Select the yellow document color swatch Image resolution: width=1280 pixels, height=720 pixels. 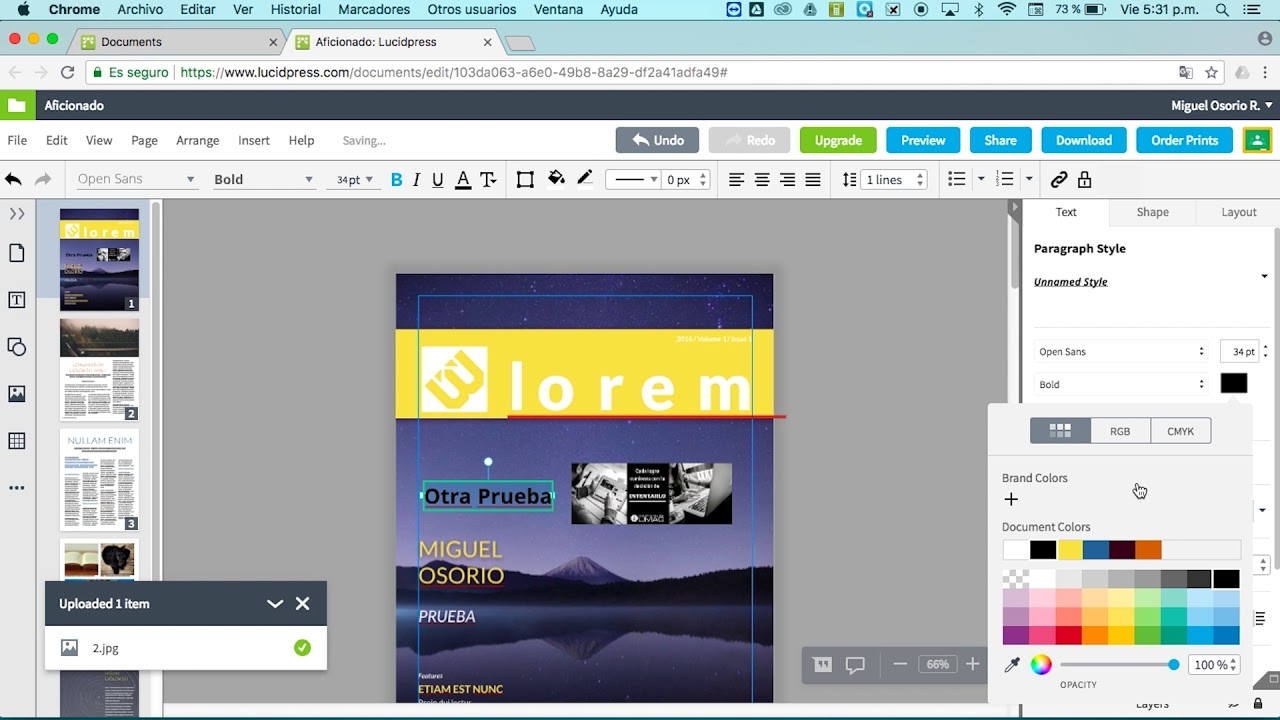1070,550
